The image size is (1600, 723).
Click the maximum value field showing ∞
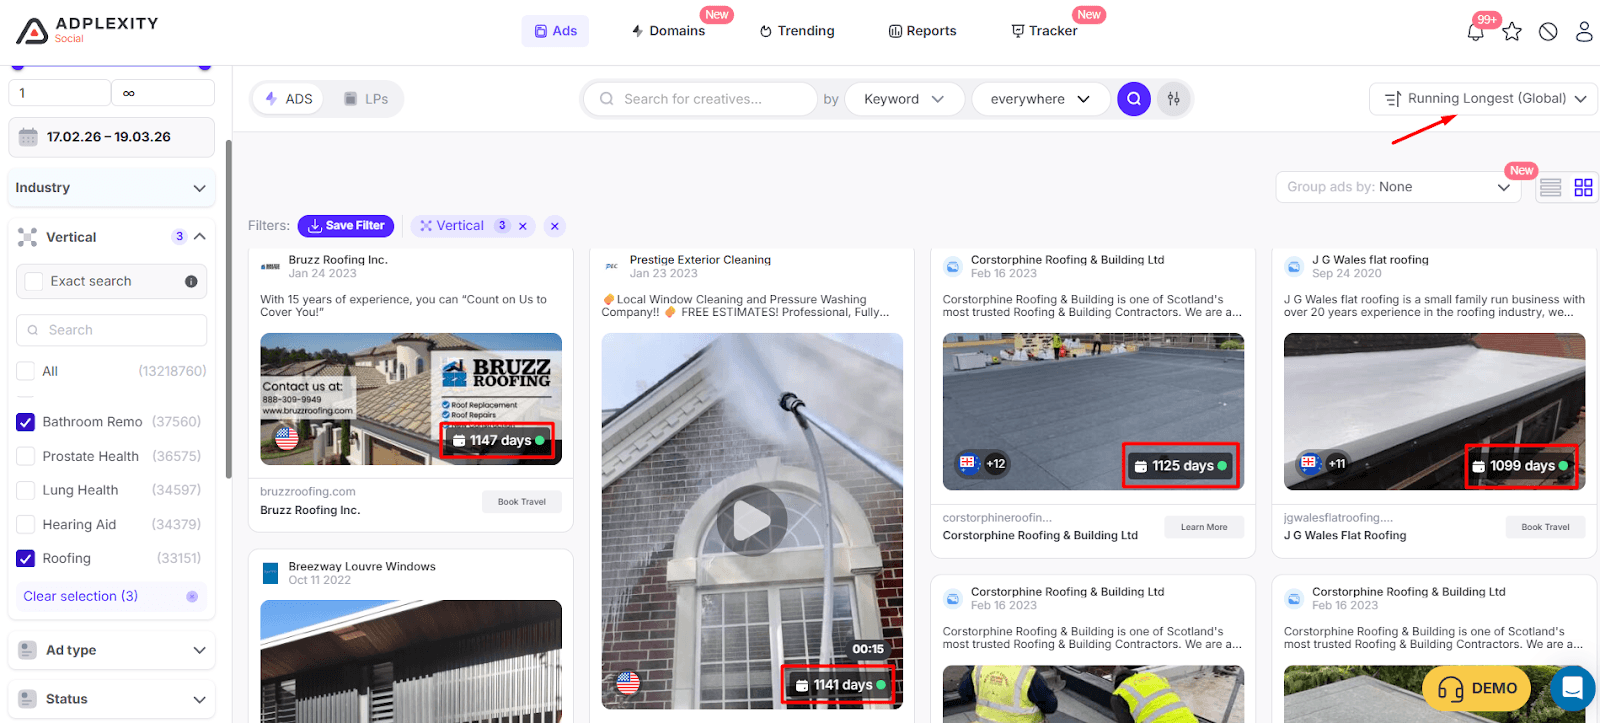pos(163,93)
